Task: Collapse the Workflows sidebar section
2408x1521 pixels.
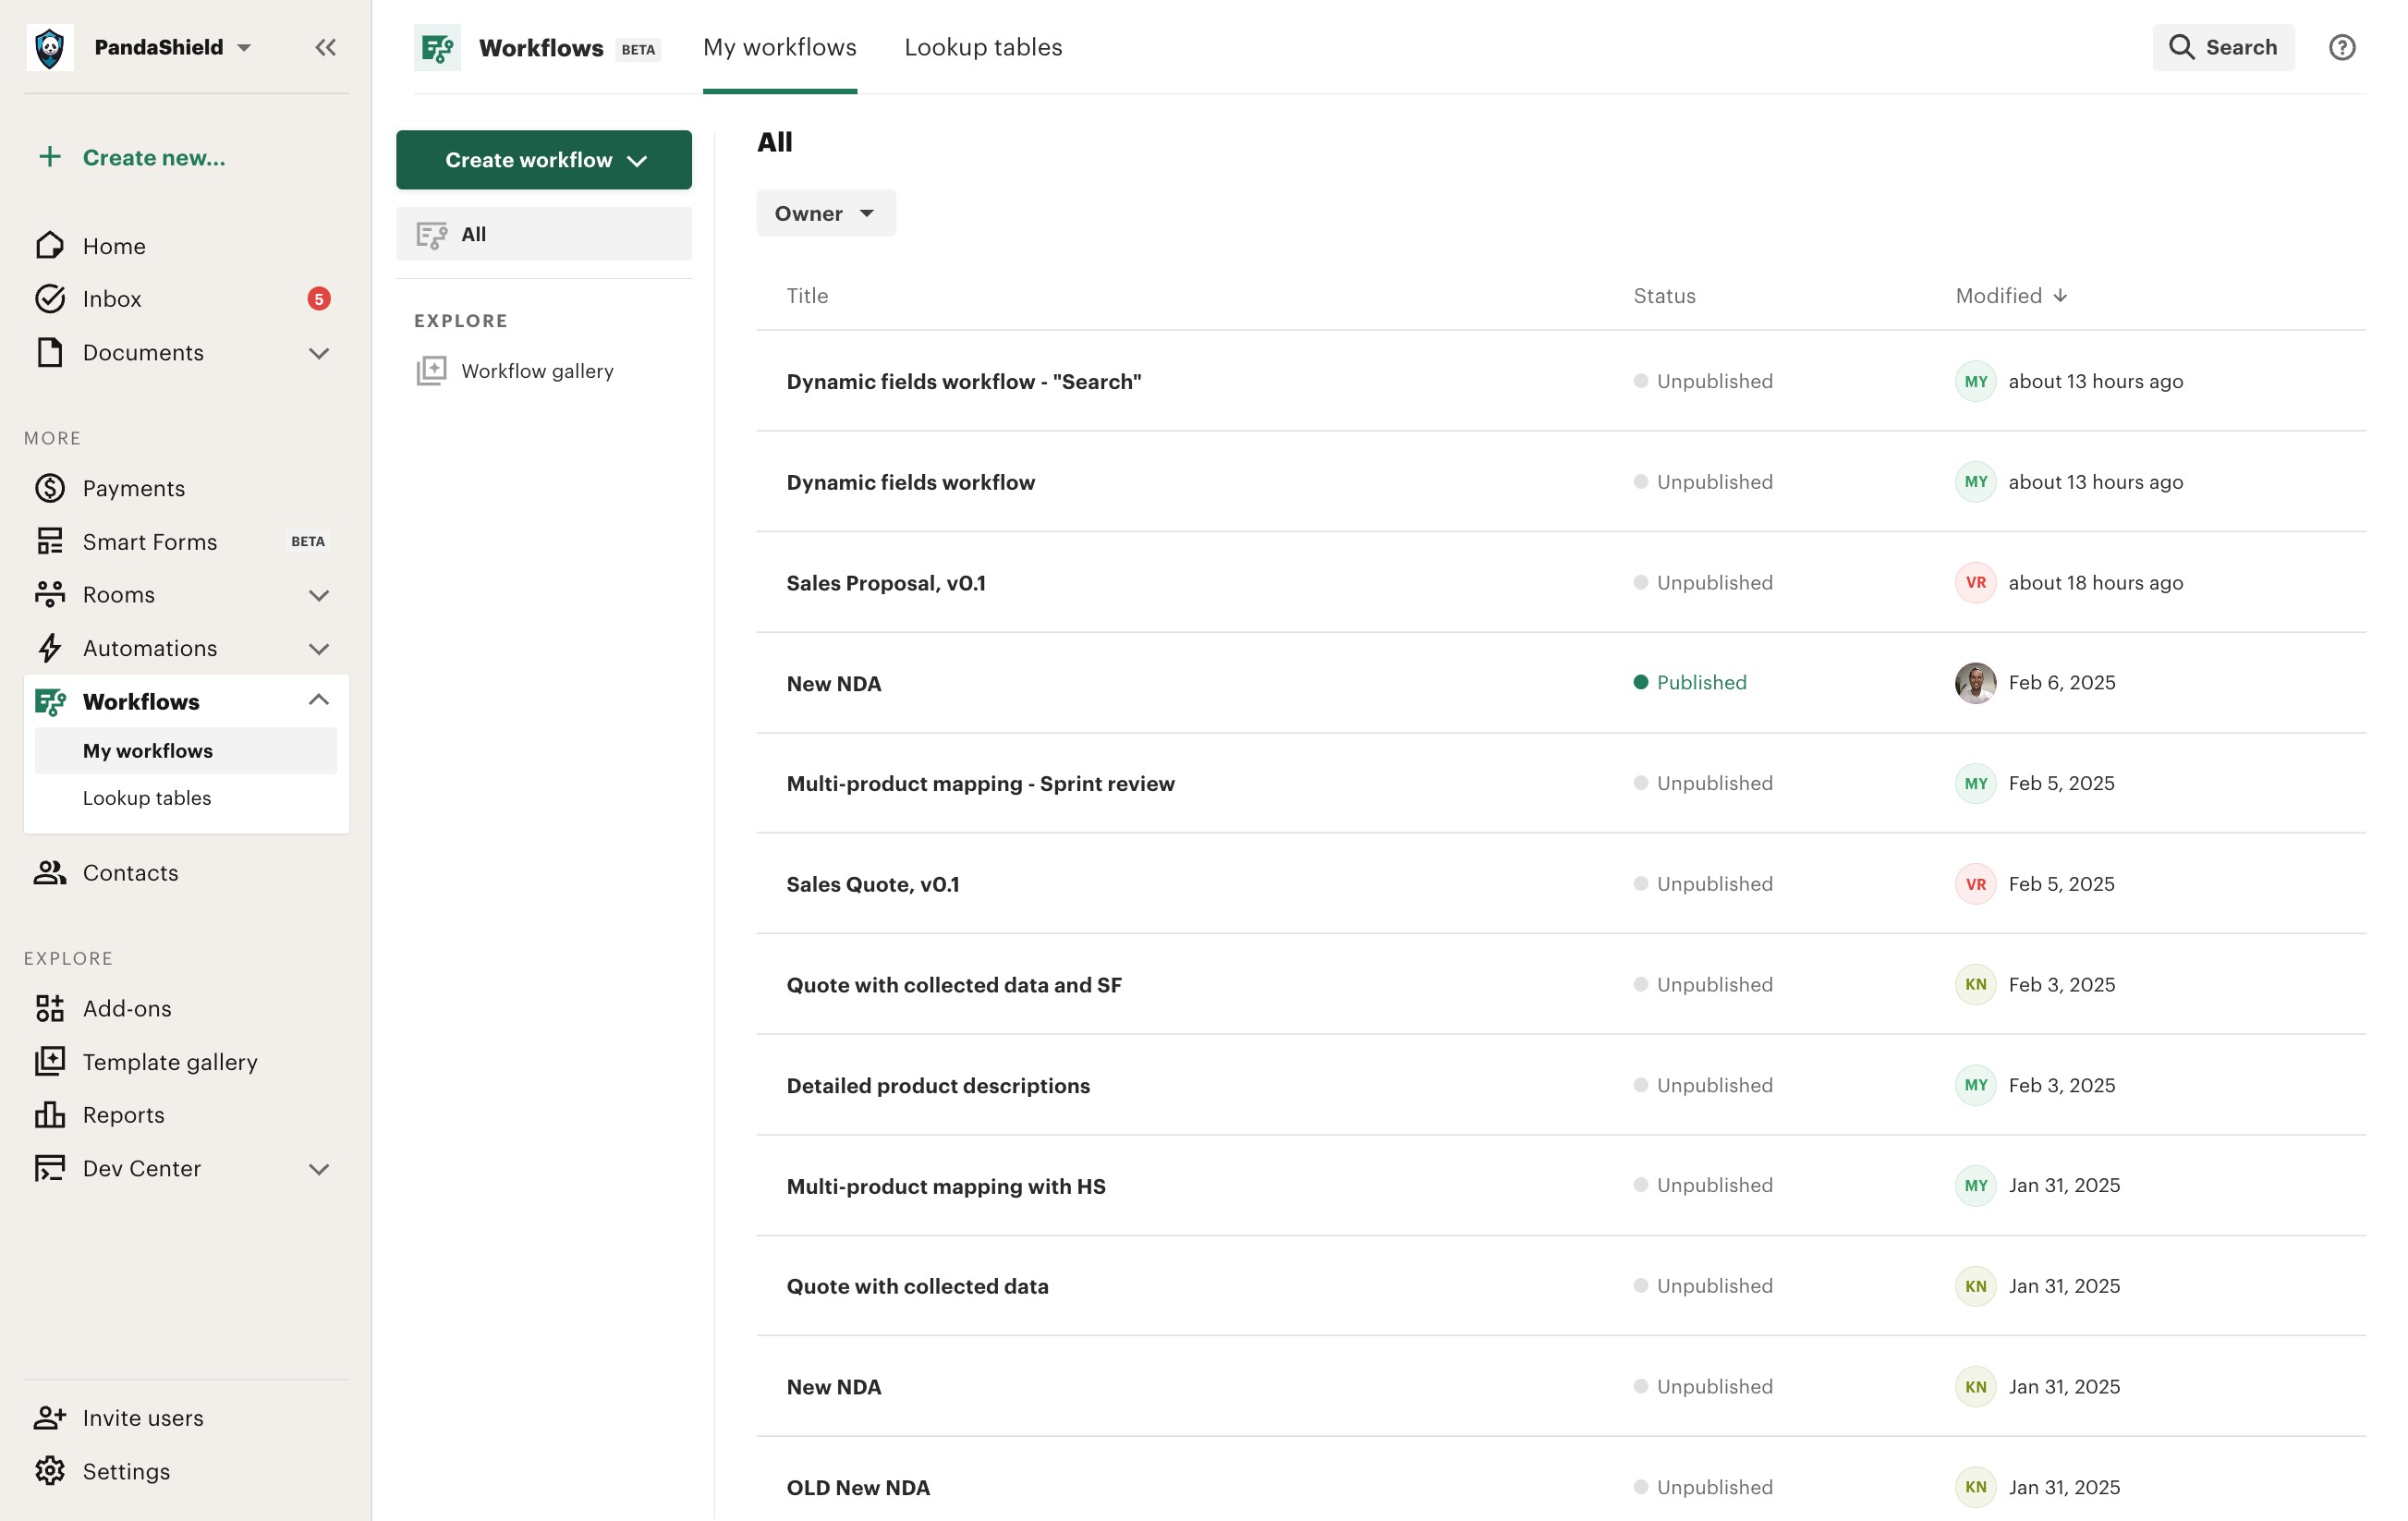Action: tap(318, 700)
